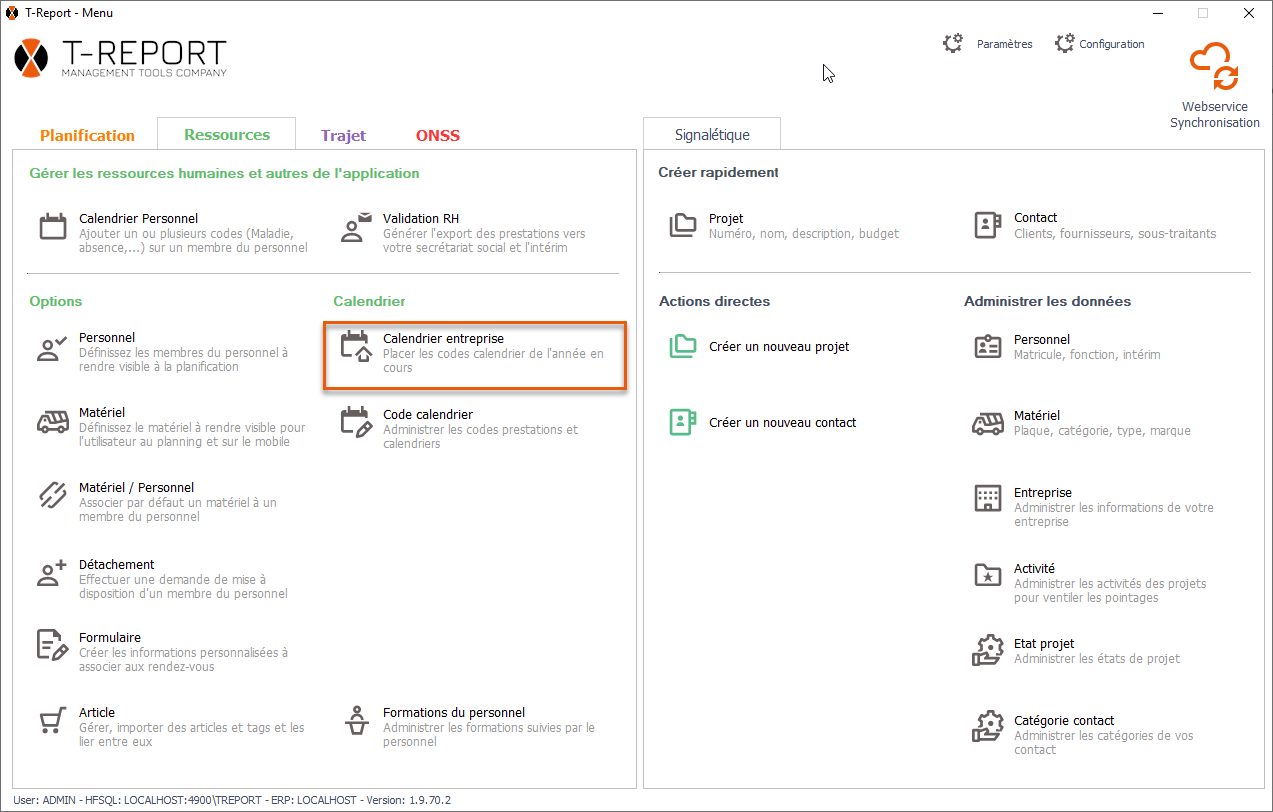Click the Formulaire document icon
The width and height of the screenshot is (1273, 812).
click(52, 645)
